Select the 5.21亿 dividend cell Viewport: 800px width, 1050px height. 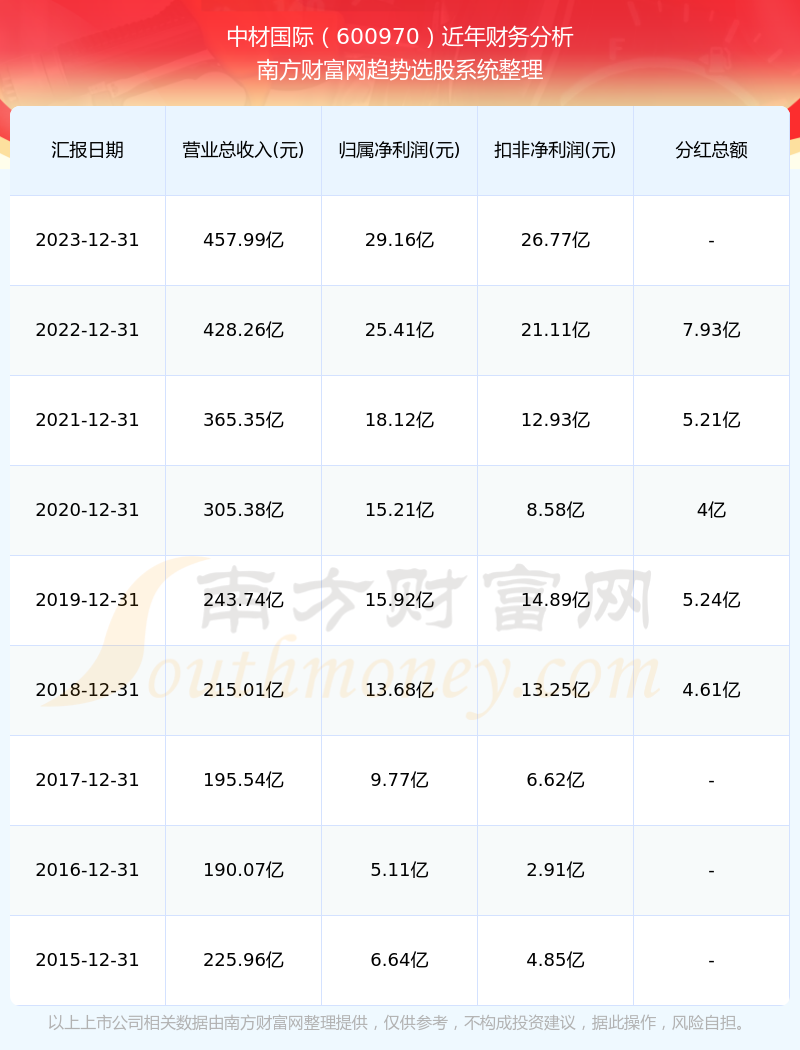712,420
